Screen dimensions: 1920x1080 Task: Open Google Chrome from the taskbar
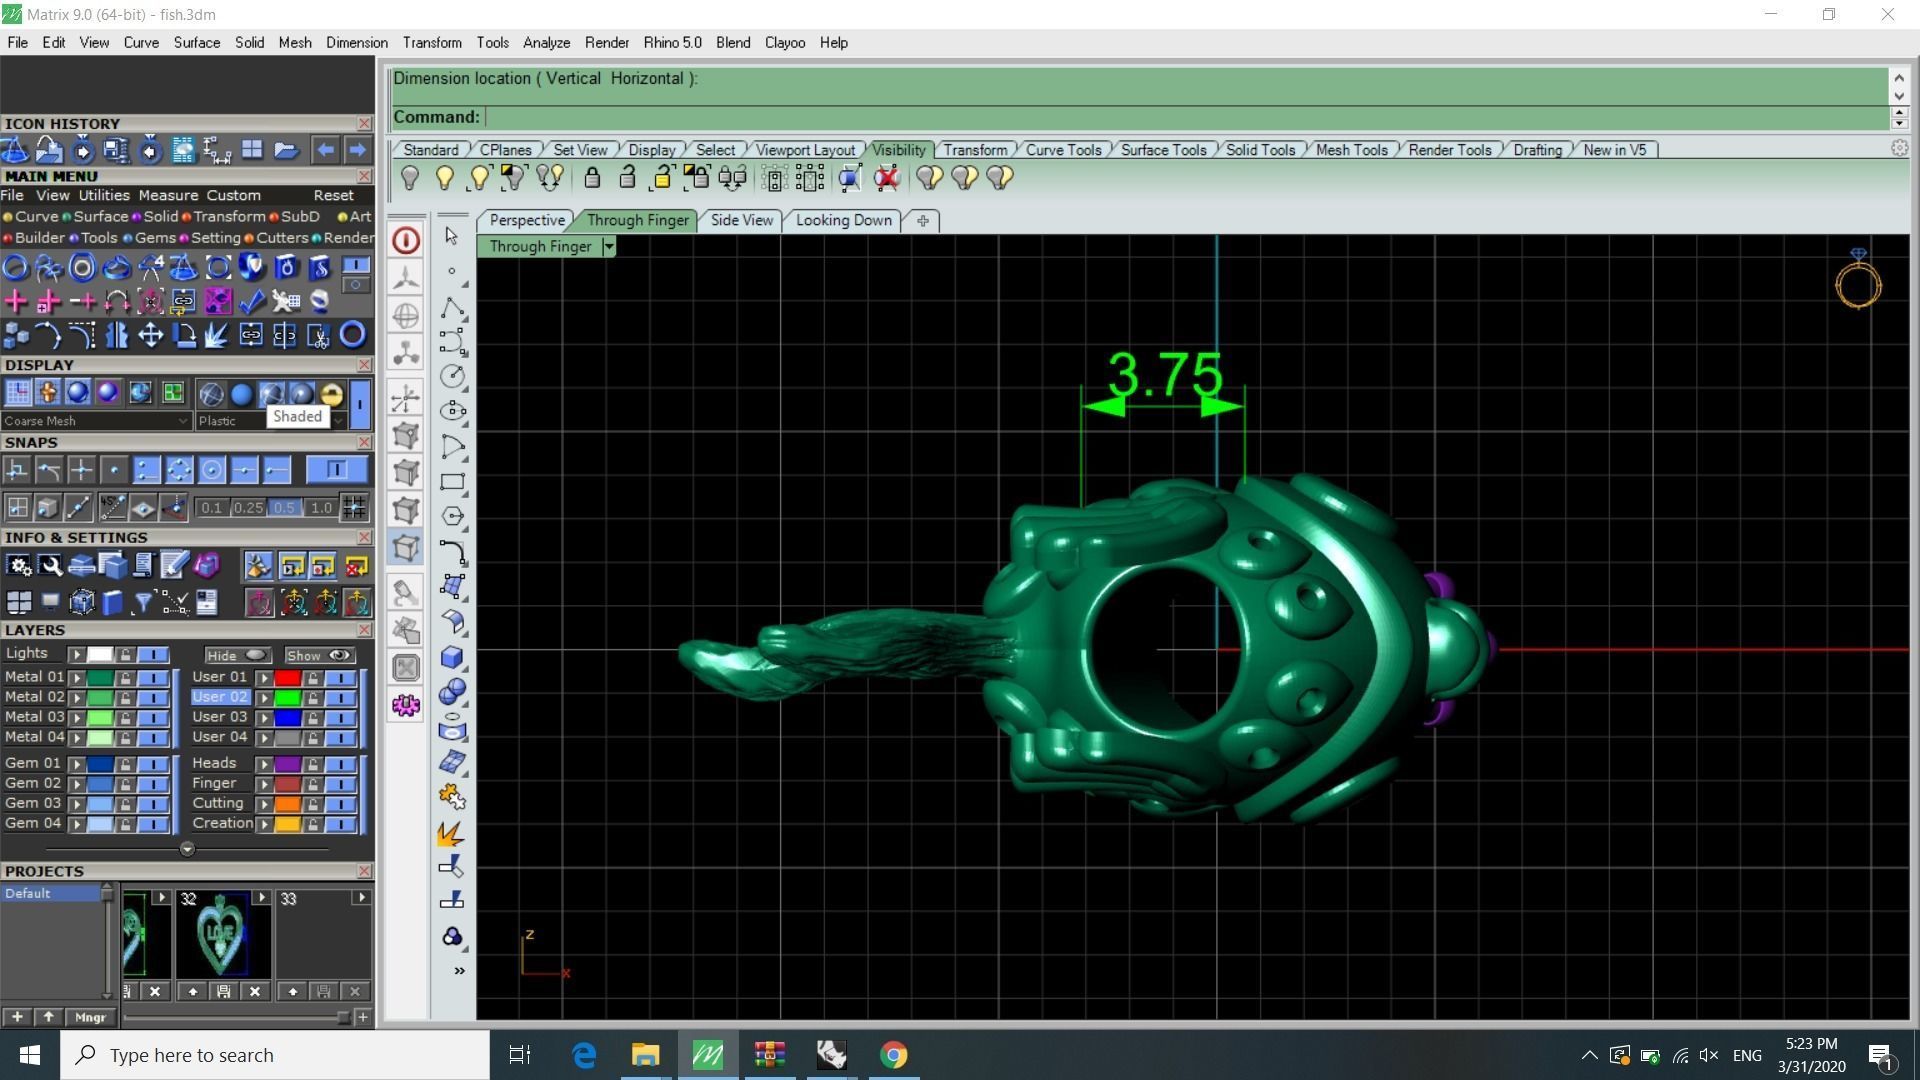coord(893,1055)
